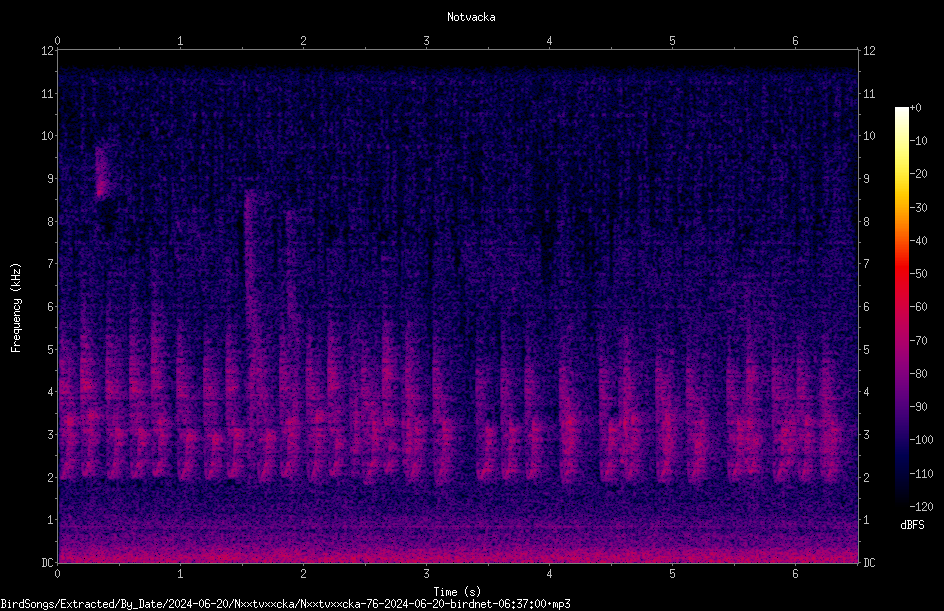Click the dBFS unit label
Image resolution: width=944 pixels, height=611 pixels.
pyautogui.click(x=912, y=525)
